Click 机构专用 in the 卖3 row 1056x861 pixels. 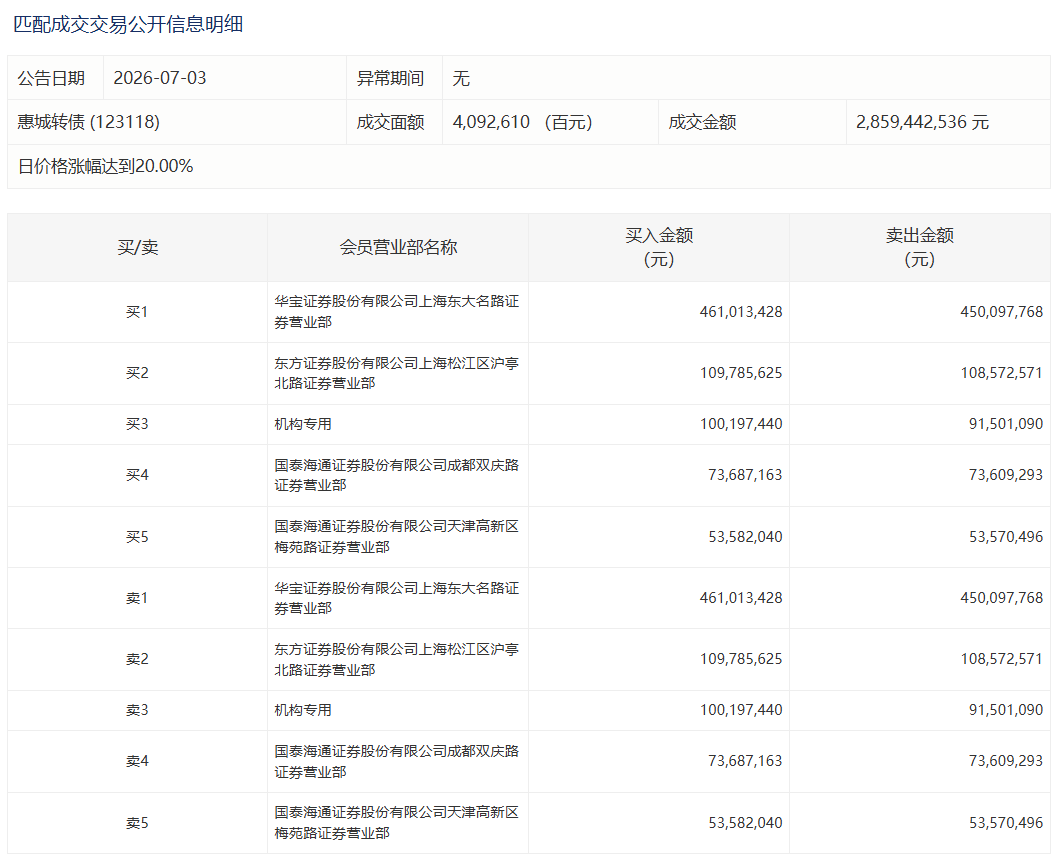[x=303, y=711]
